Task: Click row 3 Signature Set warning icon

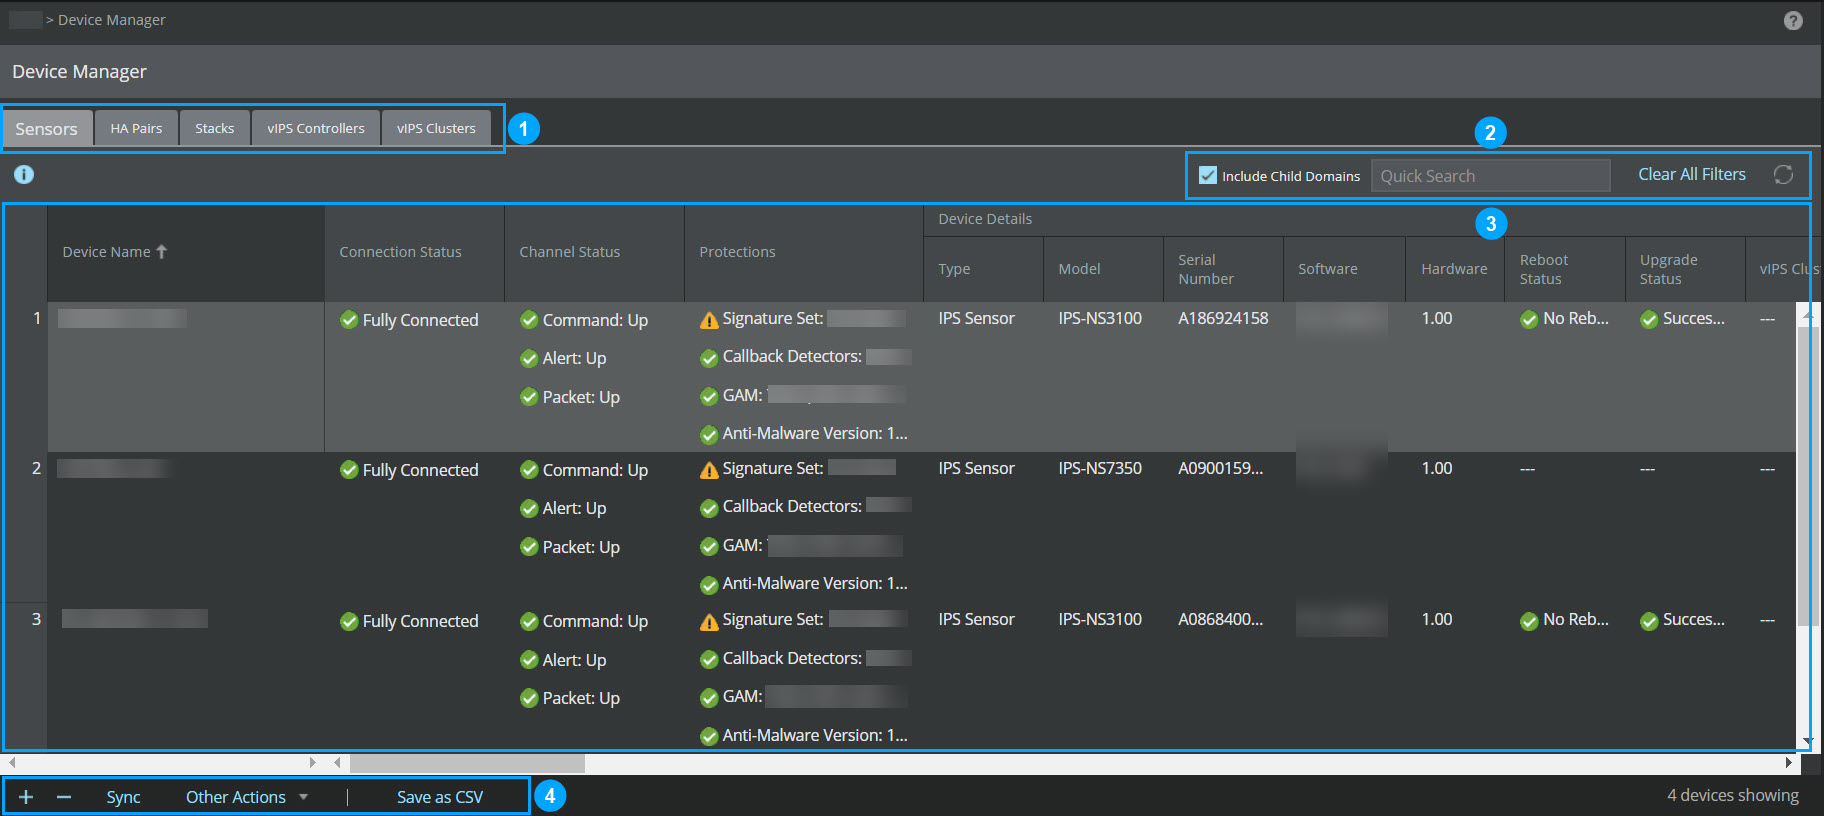Action: 709,621
